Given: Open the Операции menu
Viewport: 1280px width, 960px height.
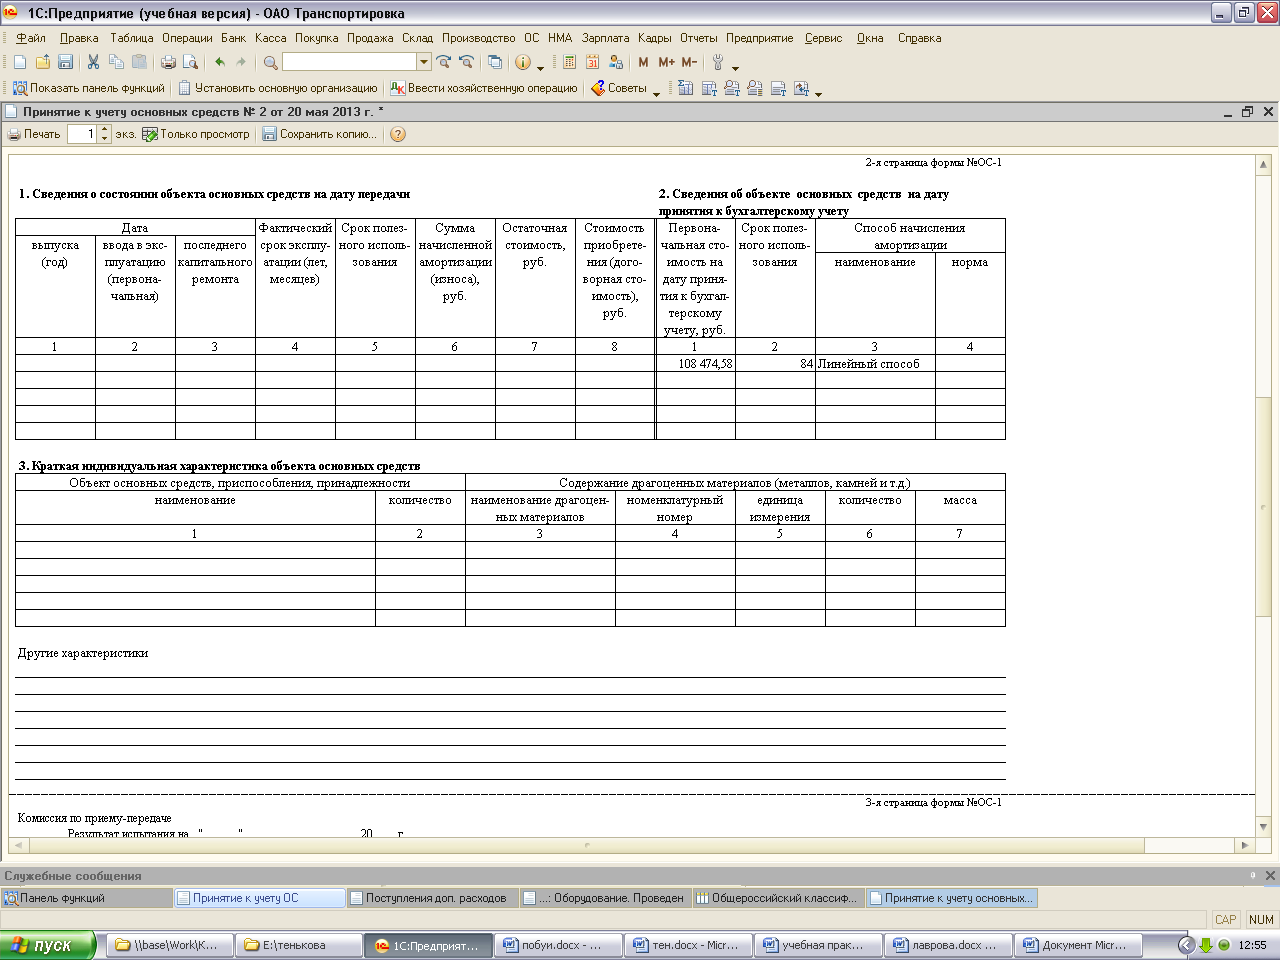Looking at the screenshot, I should (x=187, y=38).
